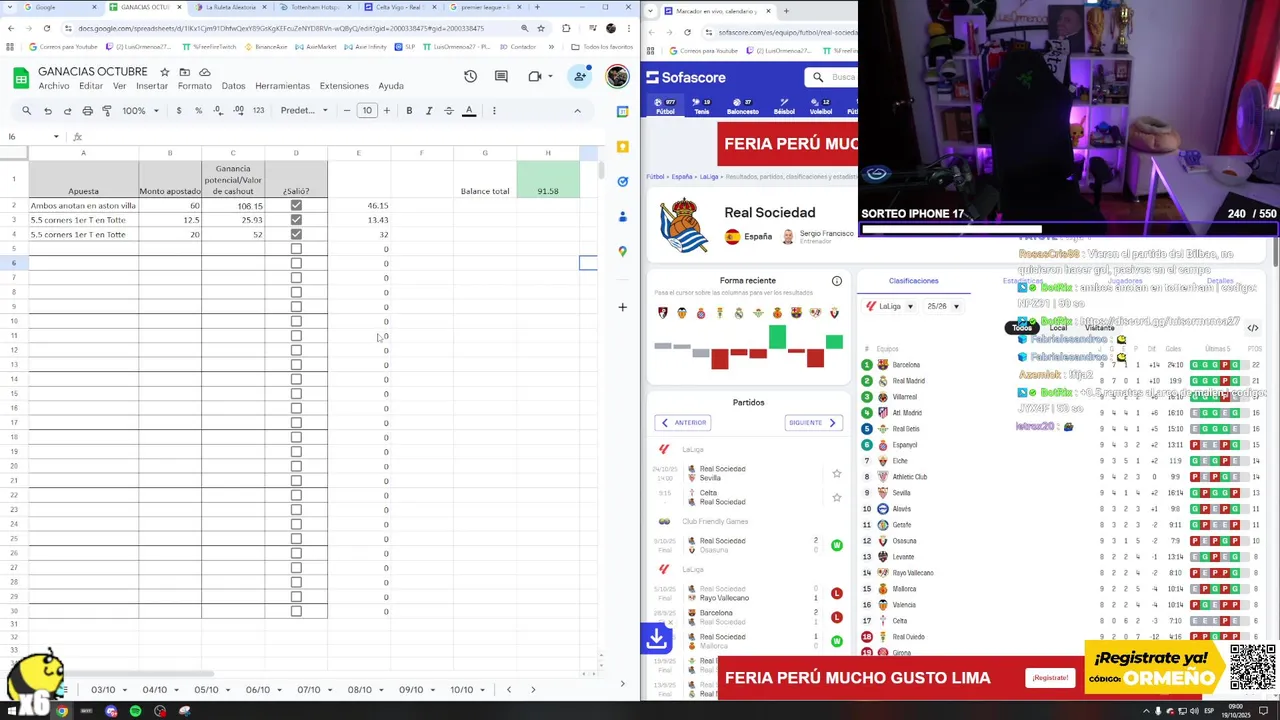The height and width of the screenshot is (720, 1280).
Task: Uncheck ¿Salió? checkbox in row 4
Action: 296,234
